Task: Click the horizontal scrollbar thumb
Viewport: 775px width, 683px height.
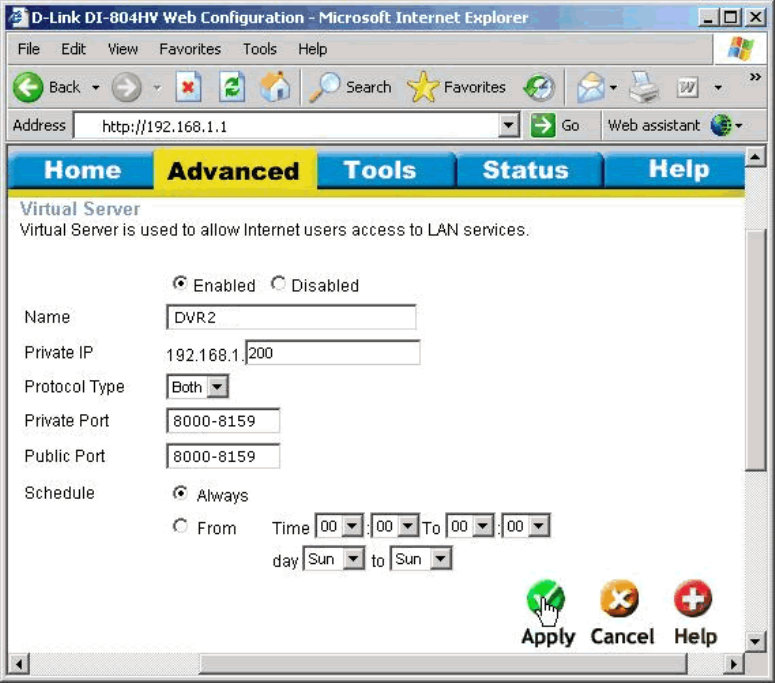Action: point(443,663)
